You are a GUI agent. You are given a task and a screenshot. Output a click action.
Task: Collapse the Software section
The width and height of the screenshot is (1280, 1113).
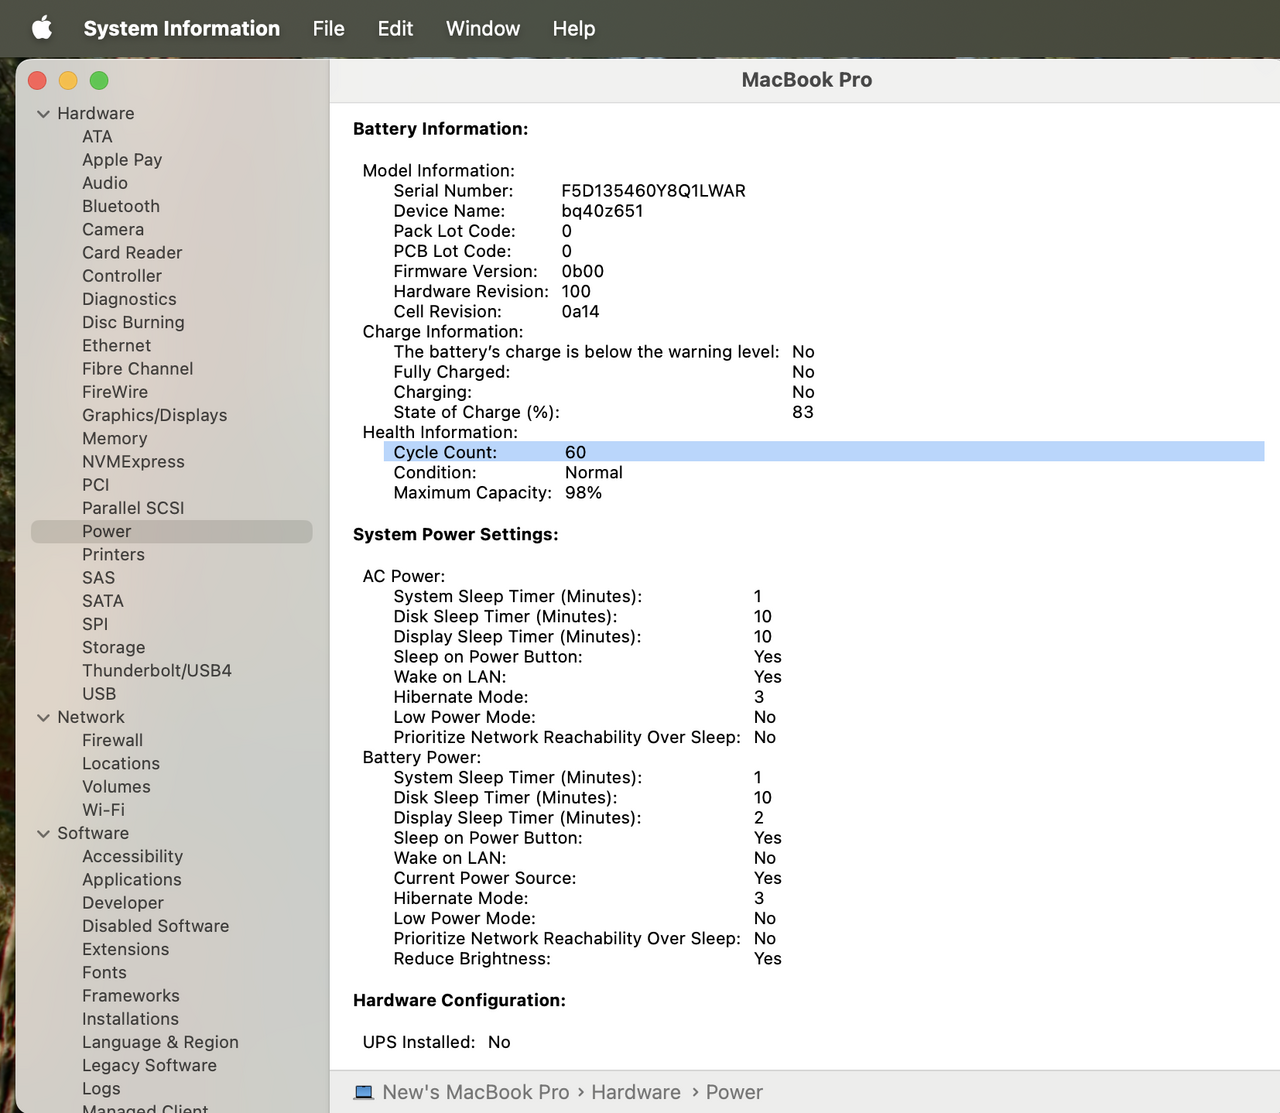[43, 834]
